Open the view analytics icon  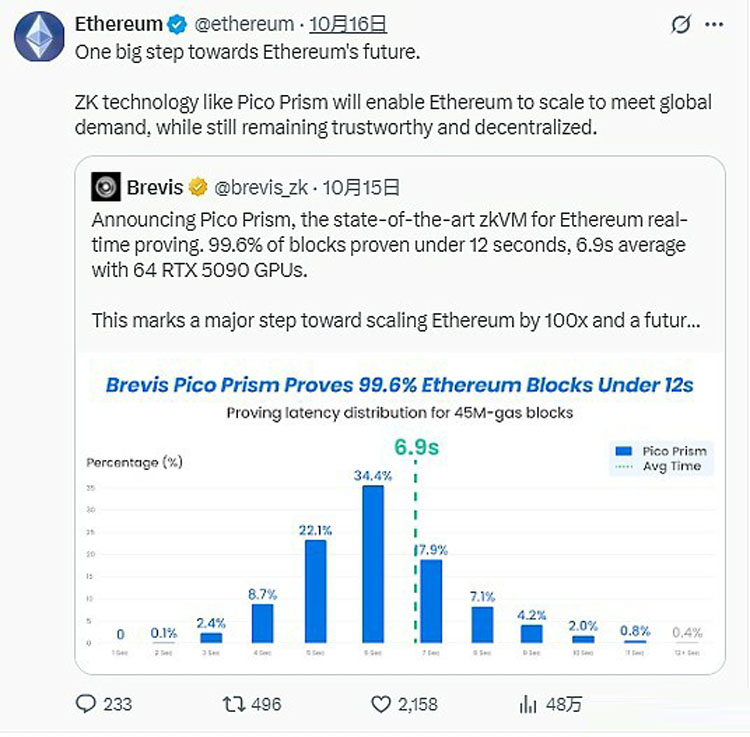click(528, 704)
